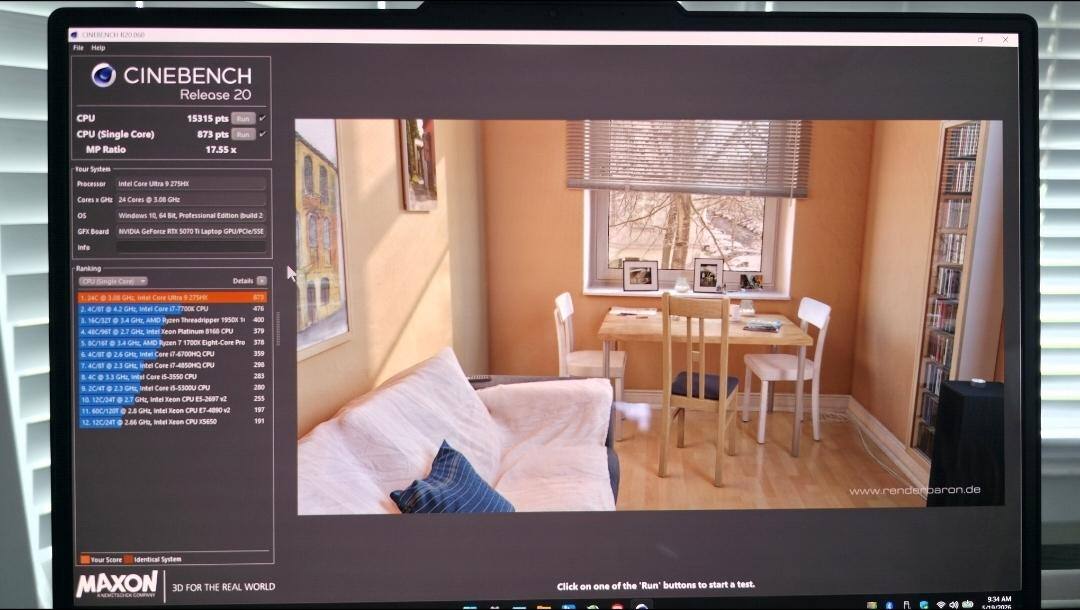Run the CPU multi-core test
The width and height of the screenshot is (1080, 610).
coord(243,118)
